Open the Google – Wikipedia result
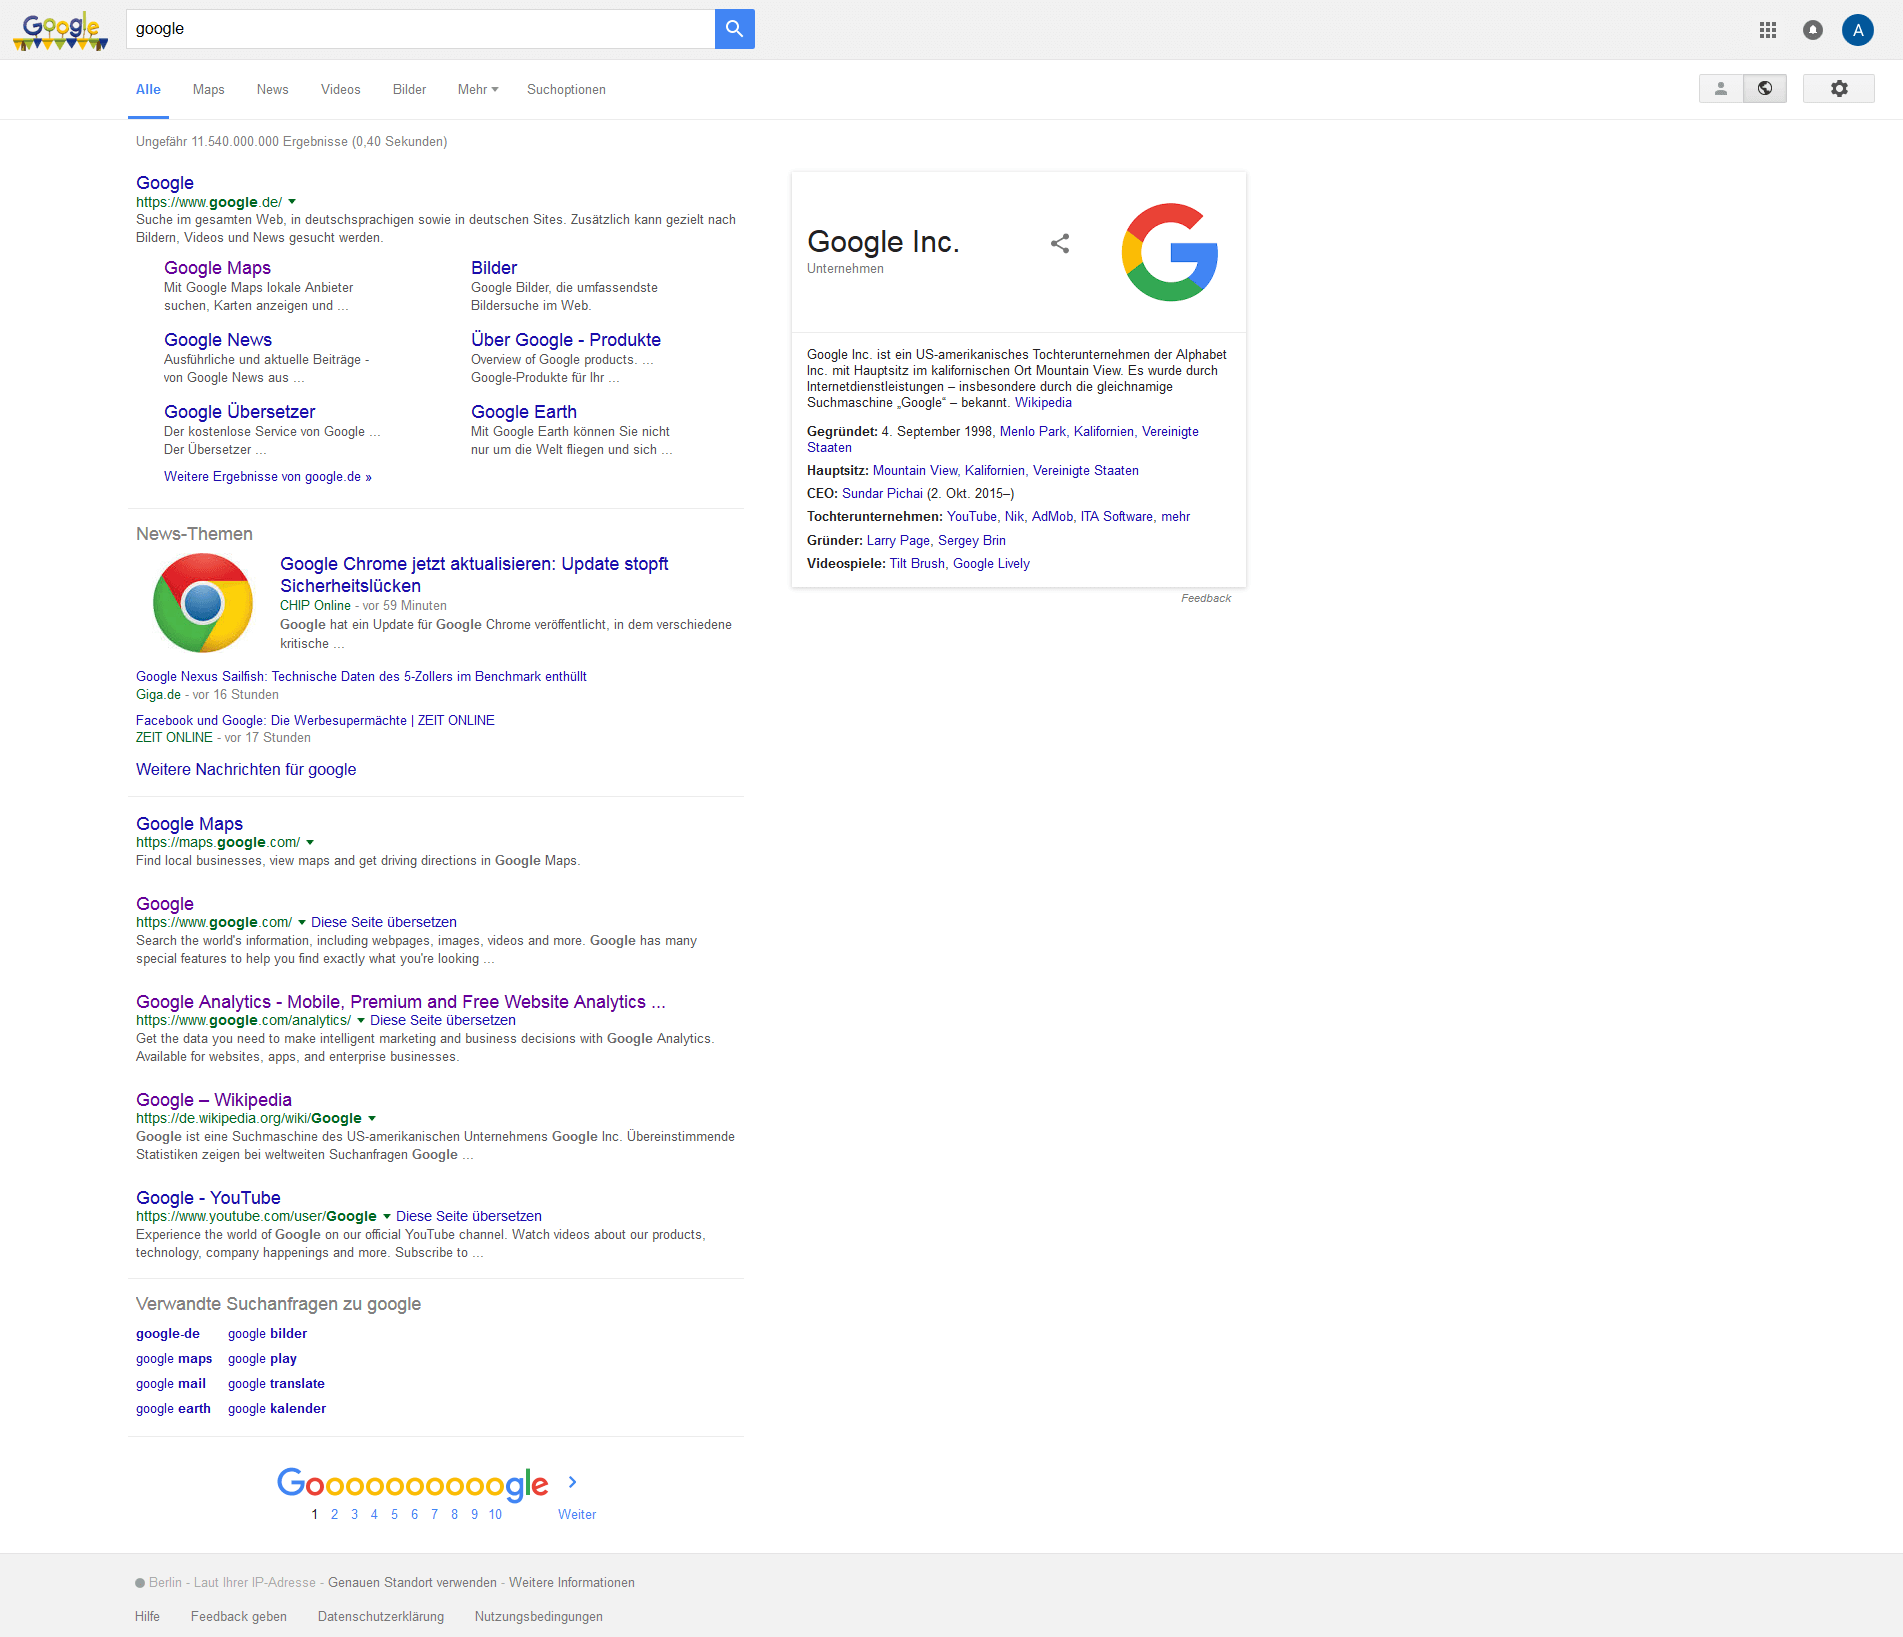 tap(214, 1100)
